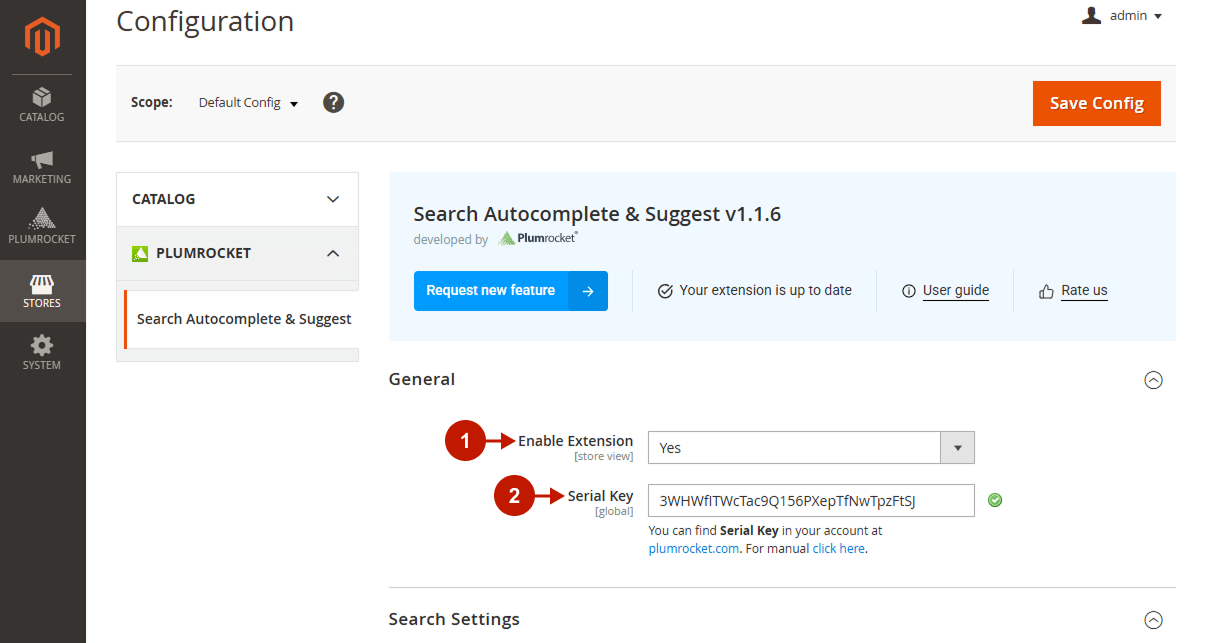The width and height of the screenshot is (1206, 643).
Task: Collapse the PLUMROCKET configuration tab
Action: (x=237, y=253)
